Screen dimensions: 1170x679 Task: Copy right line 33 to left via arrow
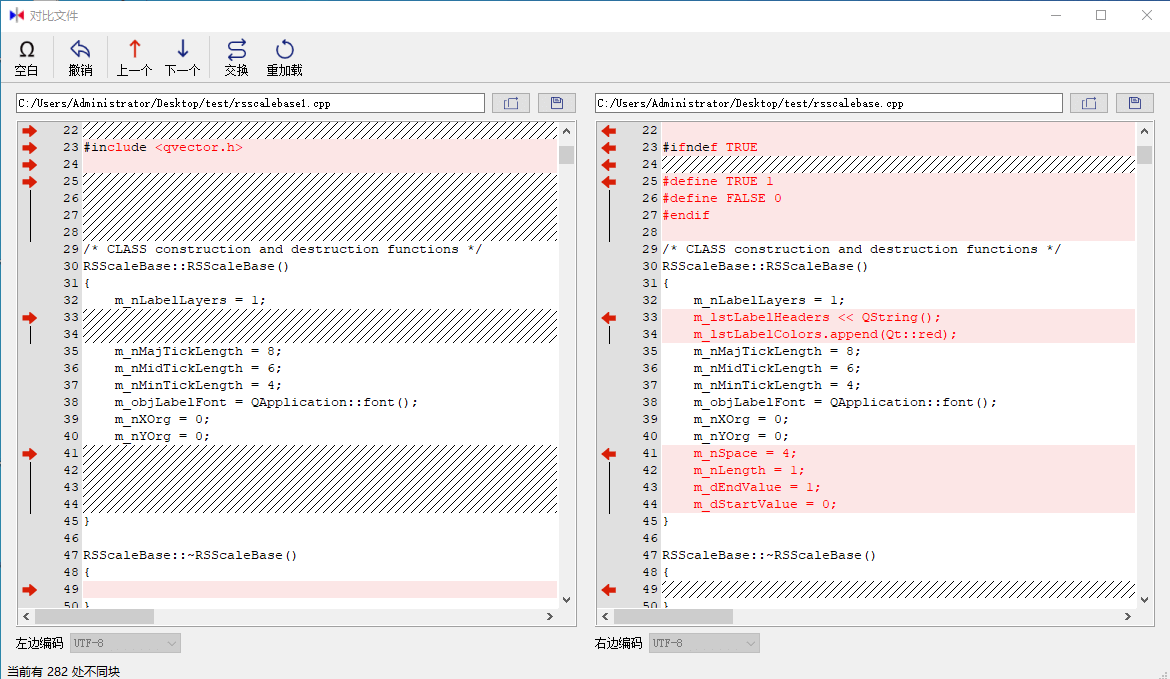click(x=608, y=318)
